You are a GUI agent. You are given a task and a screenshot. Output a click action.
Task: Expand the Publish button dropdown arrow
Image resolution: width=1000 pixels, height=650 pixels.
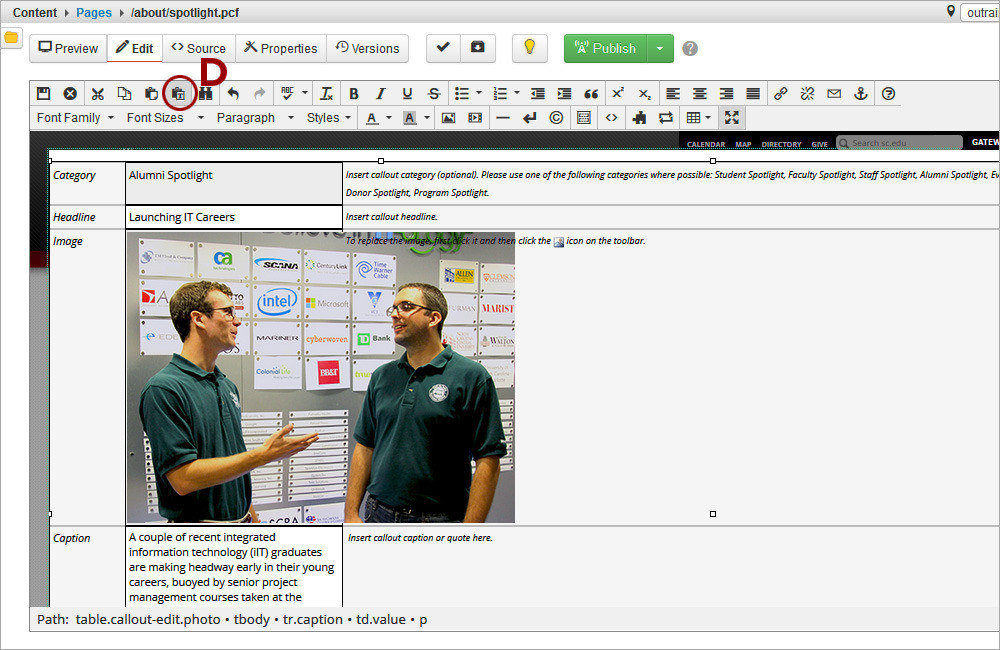[x=660, y=48]
